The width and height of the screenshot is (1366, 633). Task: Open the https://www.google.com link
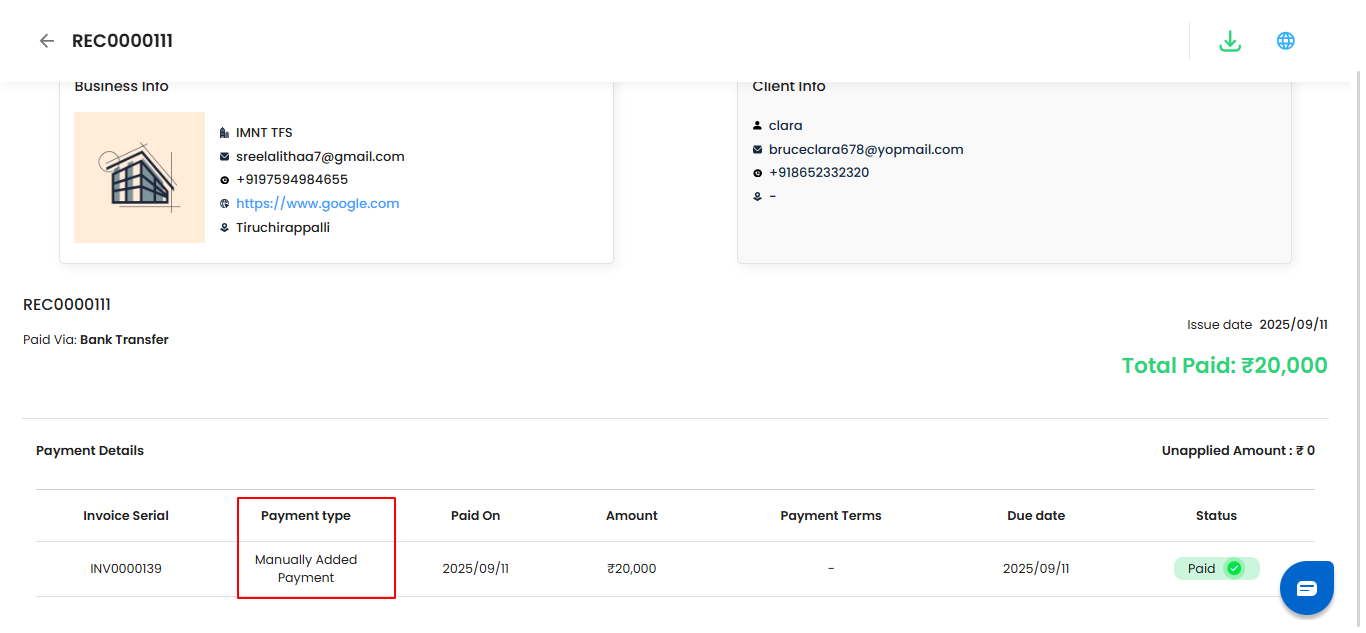pos(317,204)
